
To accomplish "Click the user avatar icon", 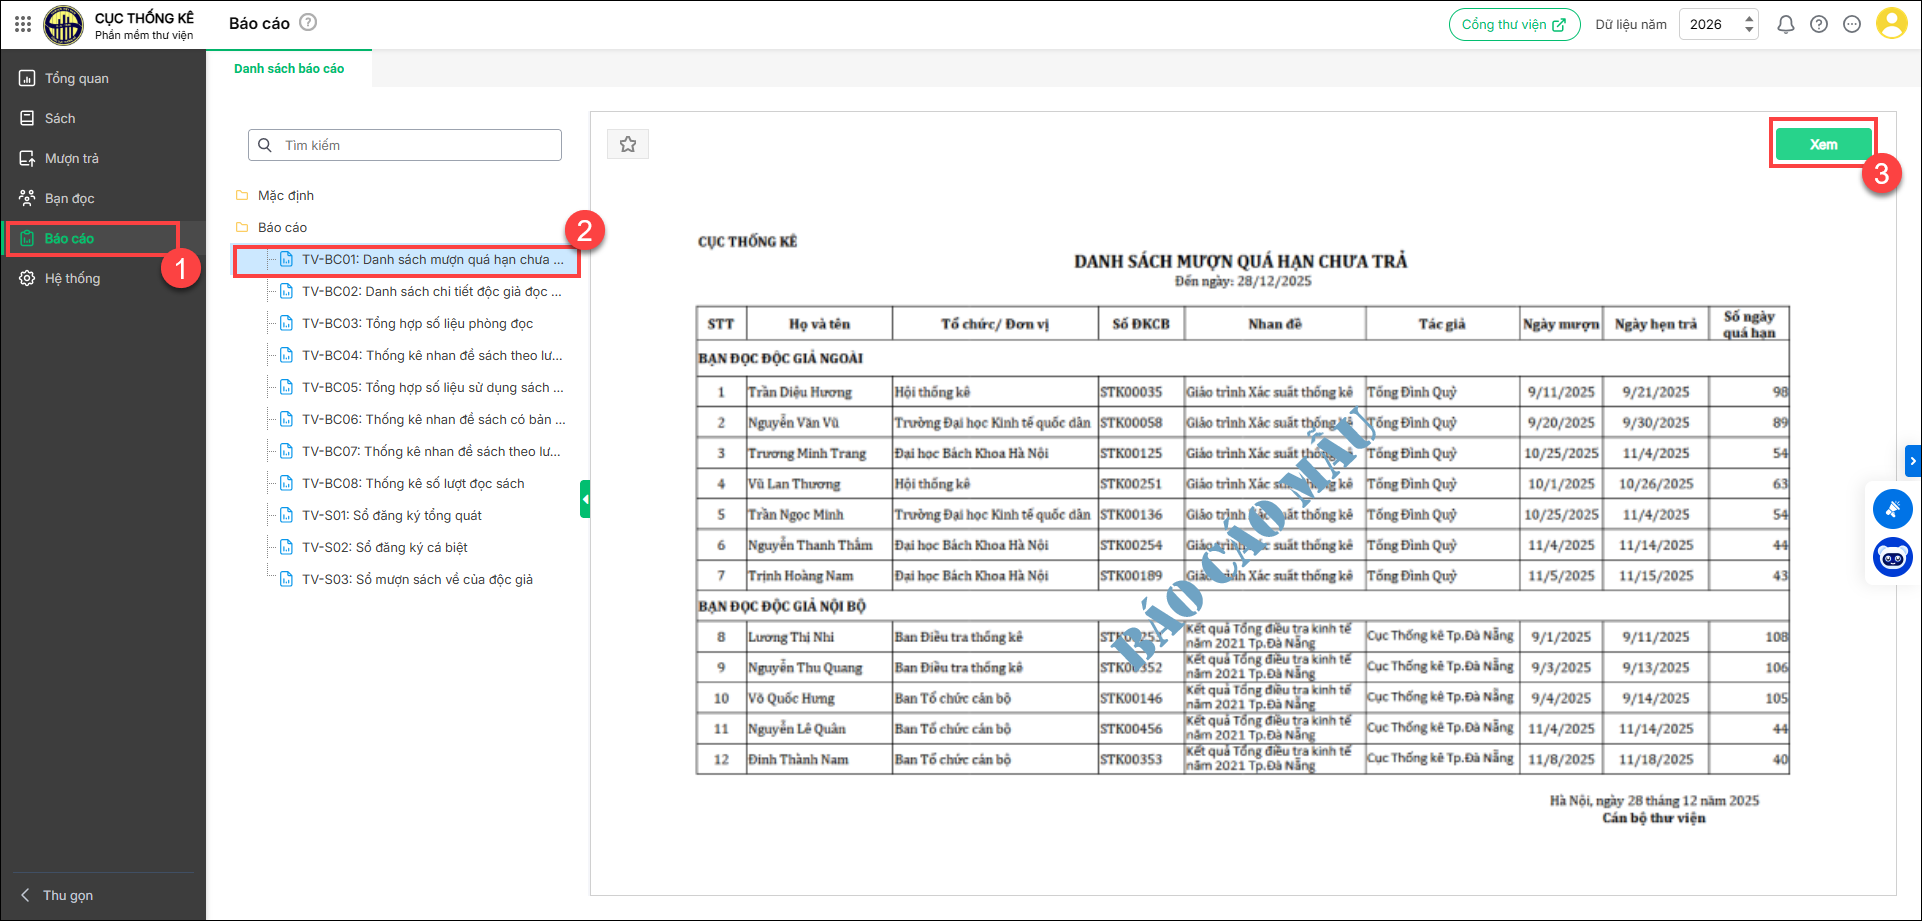I will (1891, 24).
